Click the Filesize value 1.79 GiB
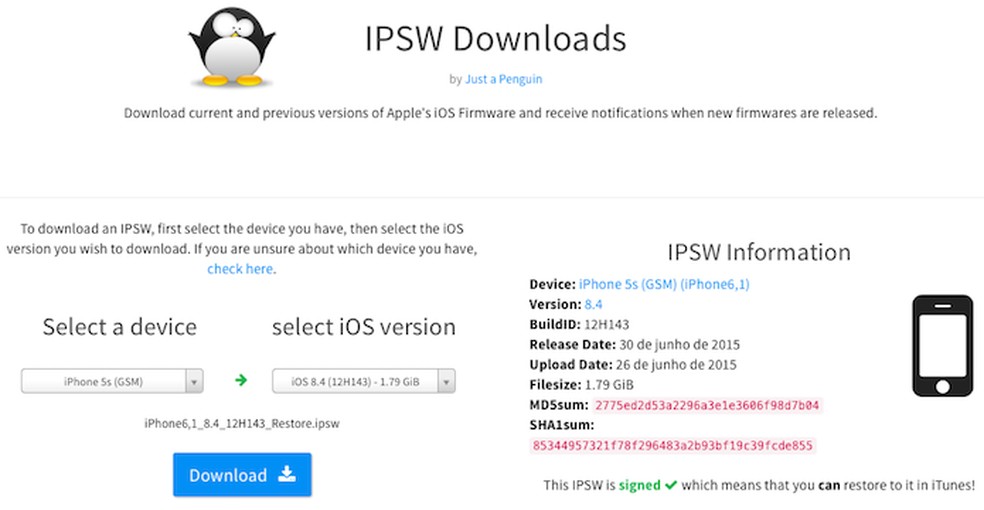Screen dimensions: 984x510 (x=609, y=385)
